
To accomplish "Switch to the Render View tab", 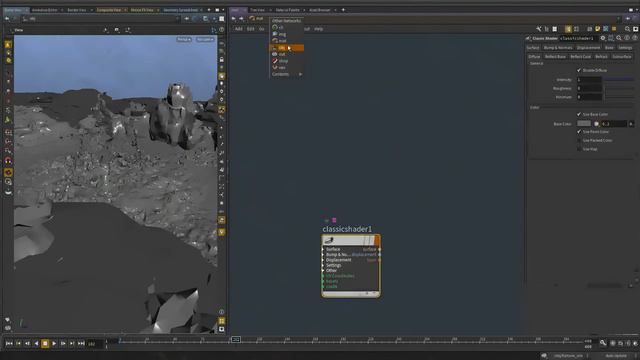I will (x=77, y=10).
